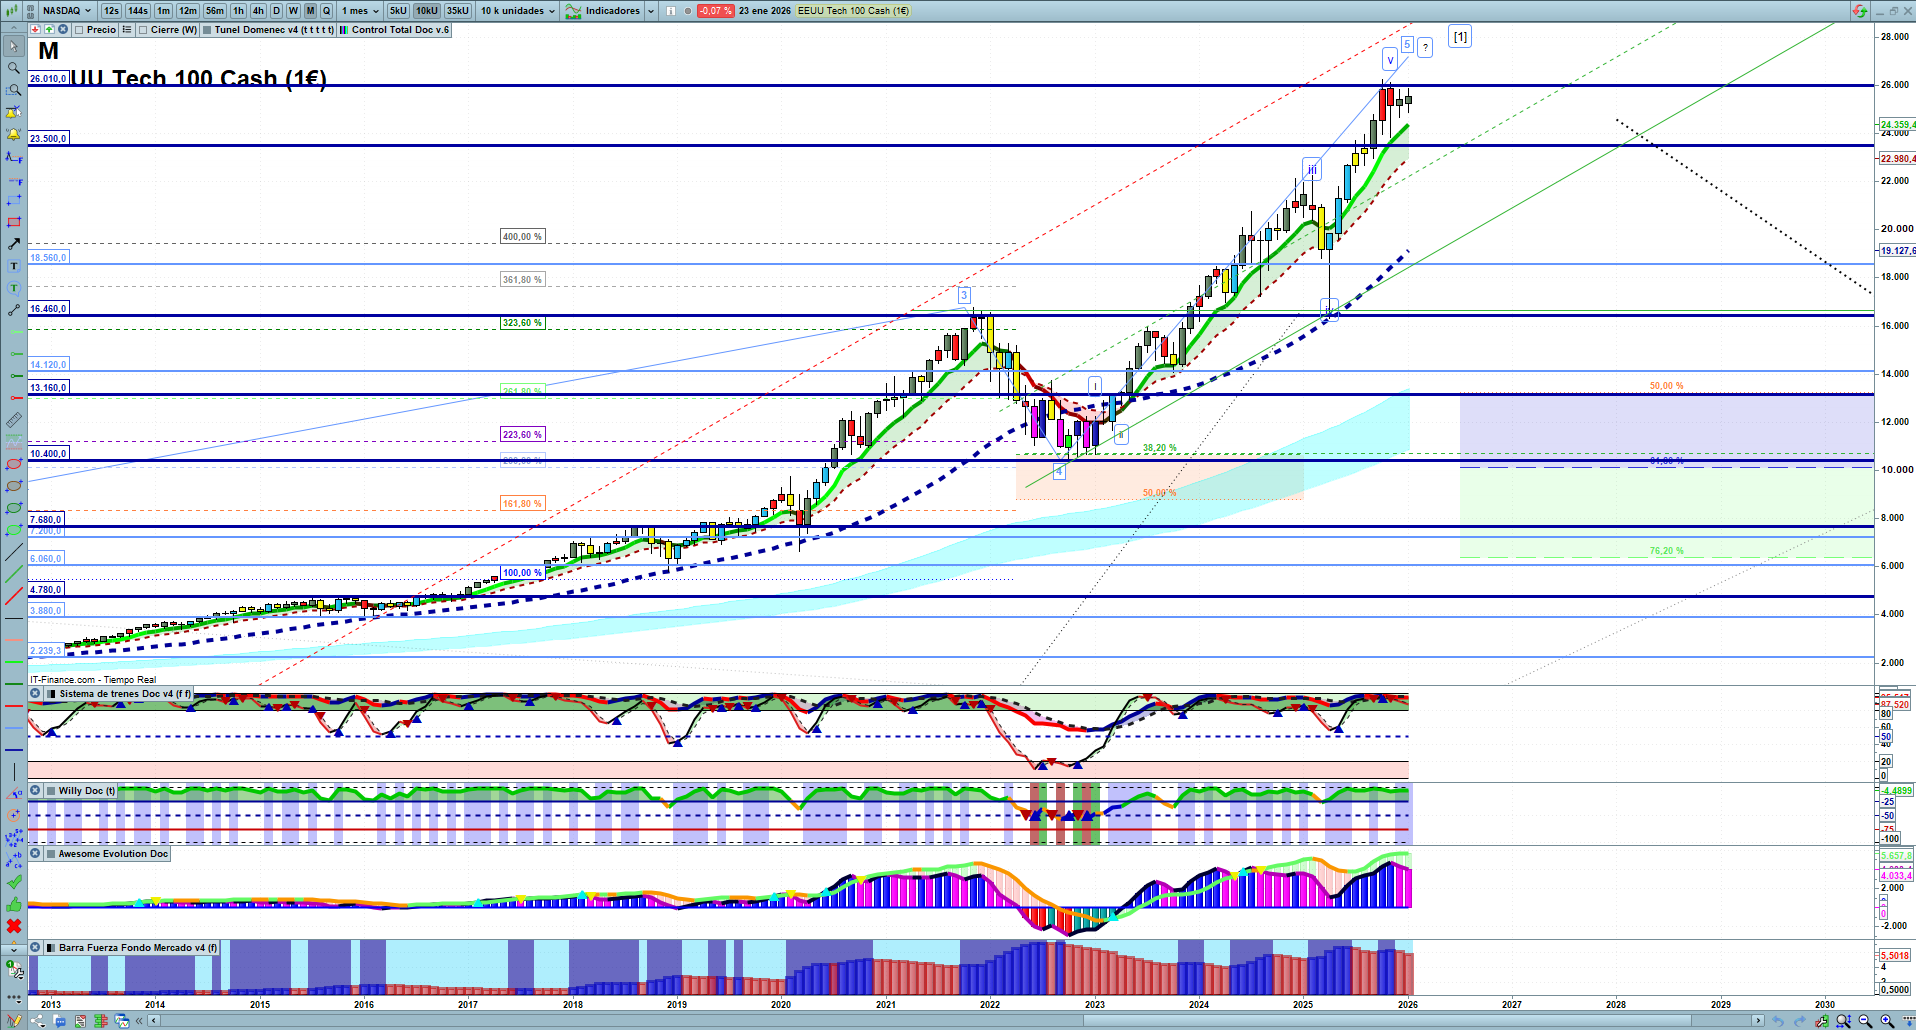This screenshot has width=1916, height=1030.
Task: Click the red down-arrow panel icon
Action: click(x=35, y=30)
